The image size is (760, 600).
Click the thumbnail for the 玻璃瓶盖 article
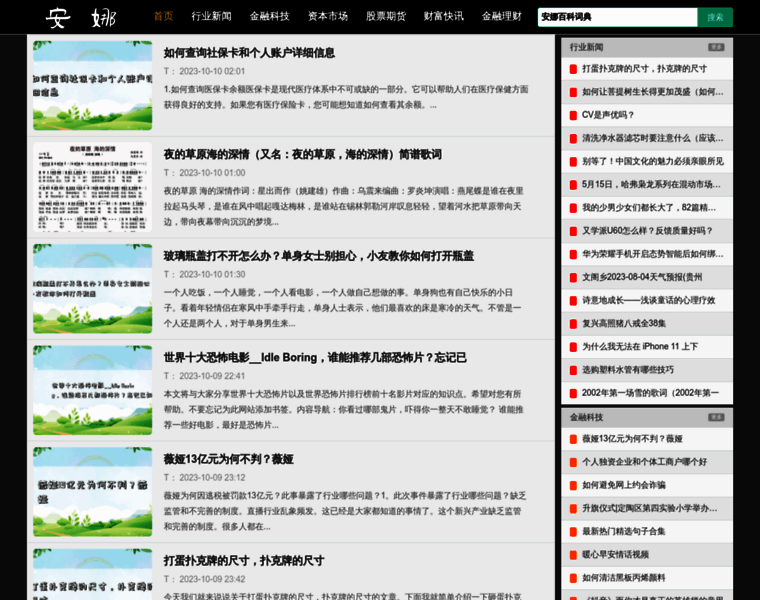click(x=93, y=288)
